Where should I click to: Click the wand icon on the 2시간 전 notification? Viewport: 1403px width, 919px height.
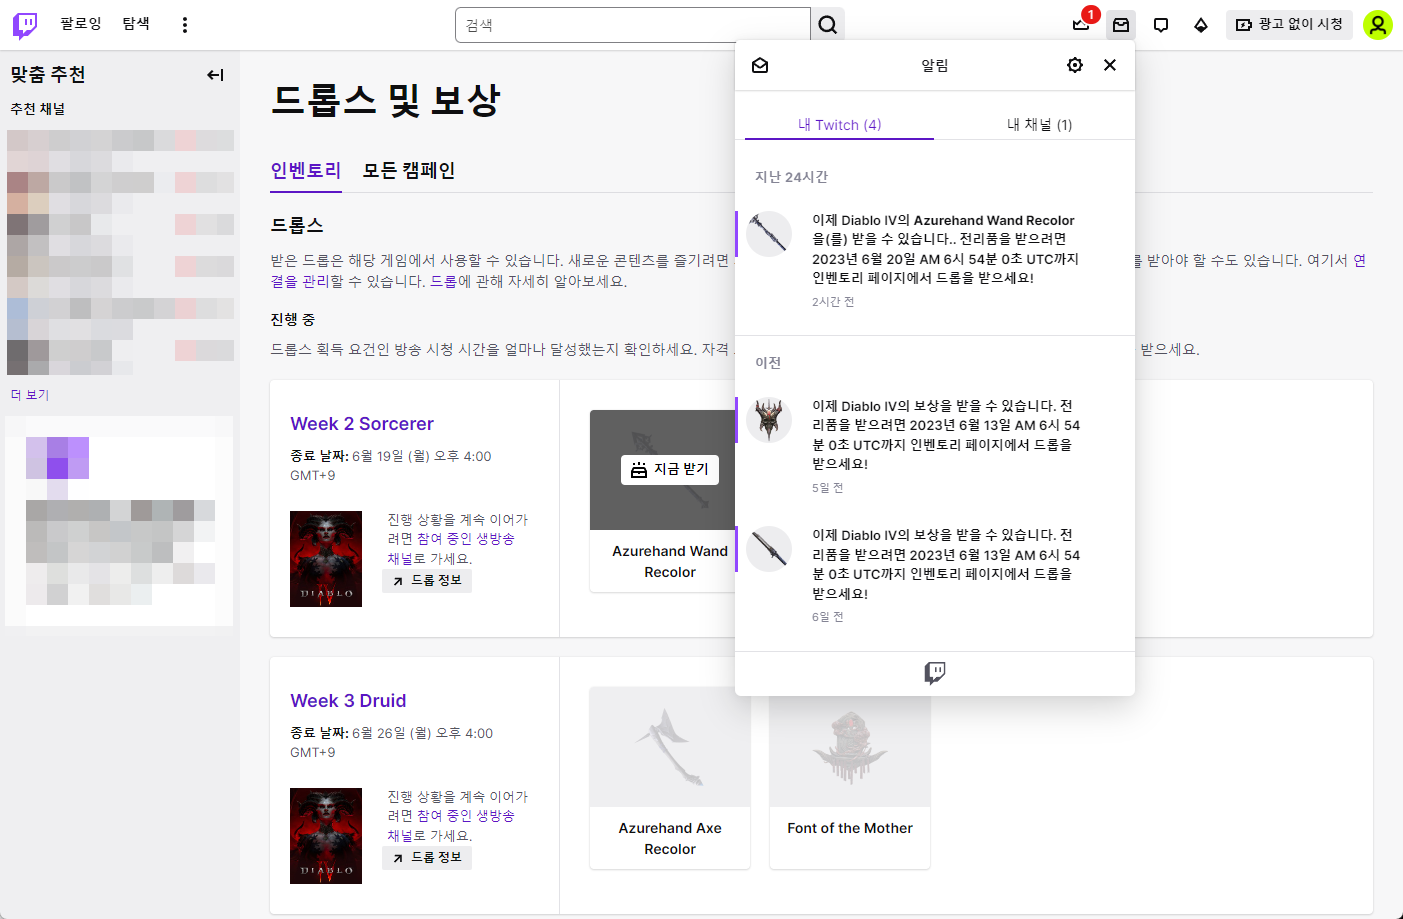click(x=769, y=234)
